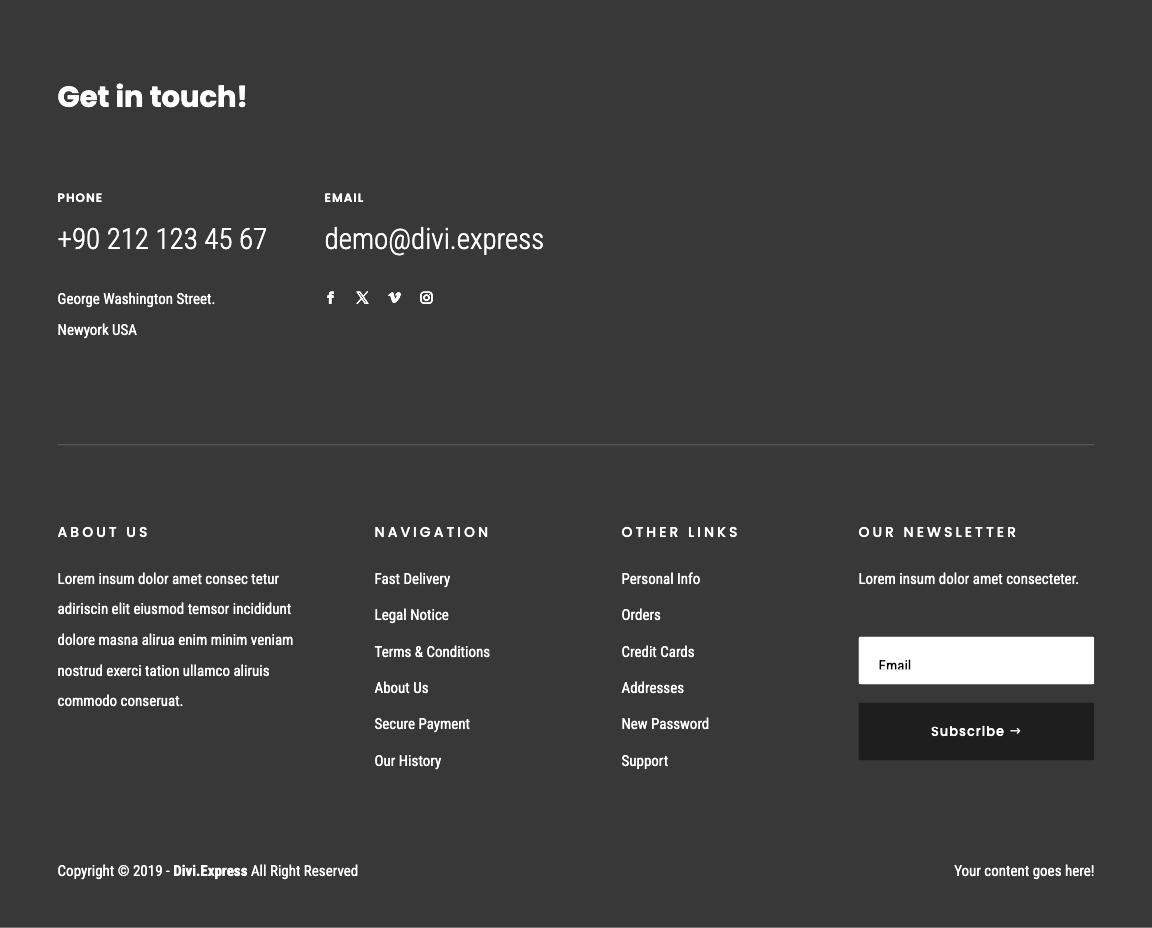Go to the Orders page link
The image size is (1152, 928).
(641, 615)
